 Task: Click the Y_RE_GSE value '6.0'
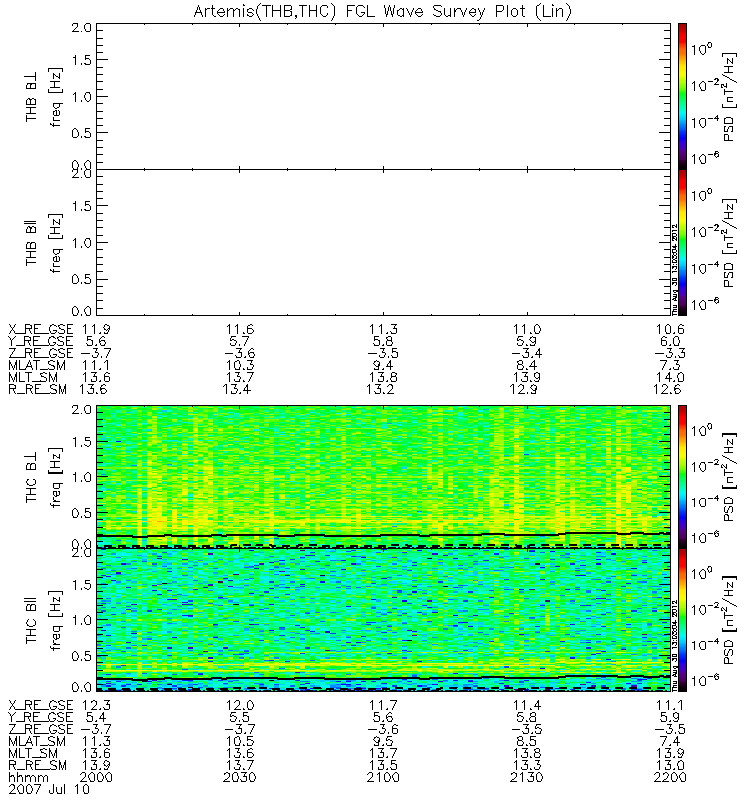pyautogui.click(x=670, y=341)
